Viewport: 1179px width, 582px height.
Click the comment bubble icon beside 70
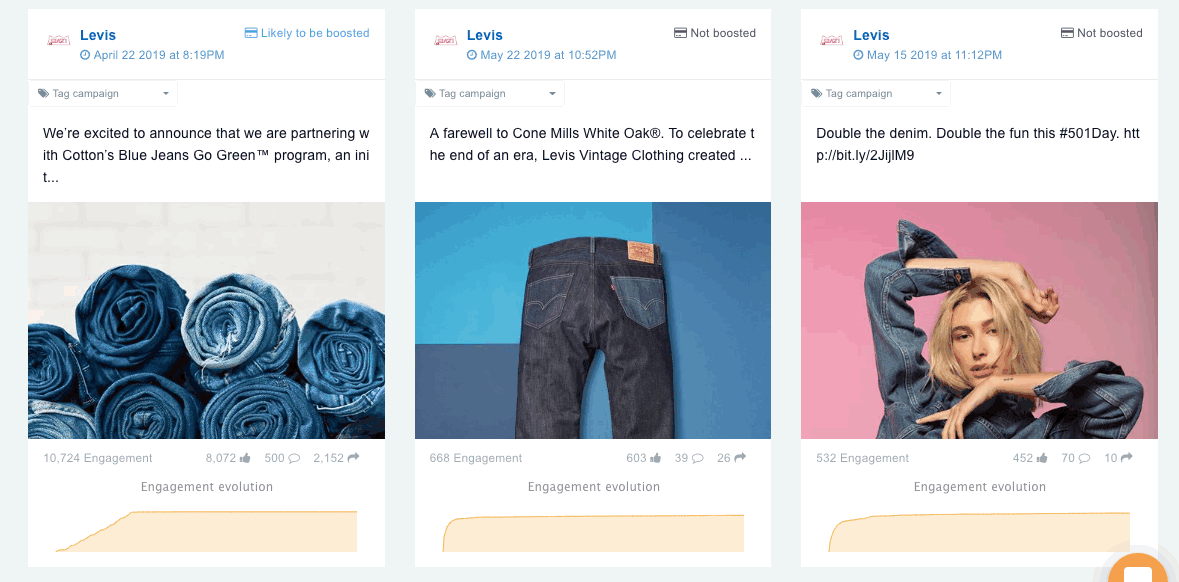1084,458
